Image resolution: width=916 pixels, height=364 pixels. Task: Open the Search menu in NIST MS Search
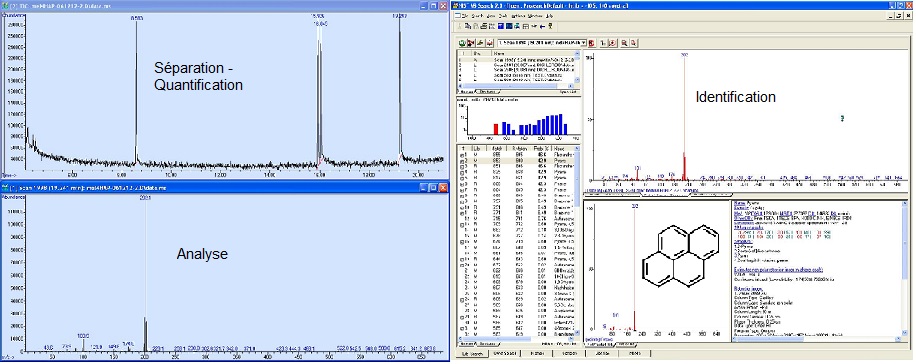tap(477, 16)
